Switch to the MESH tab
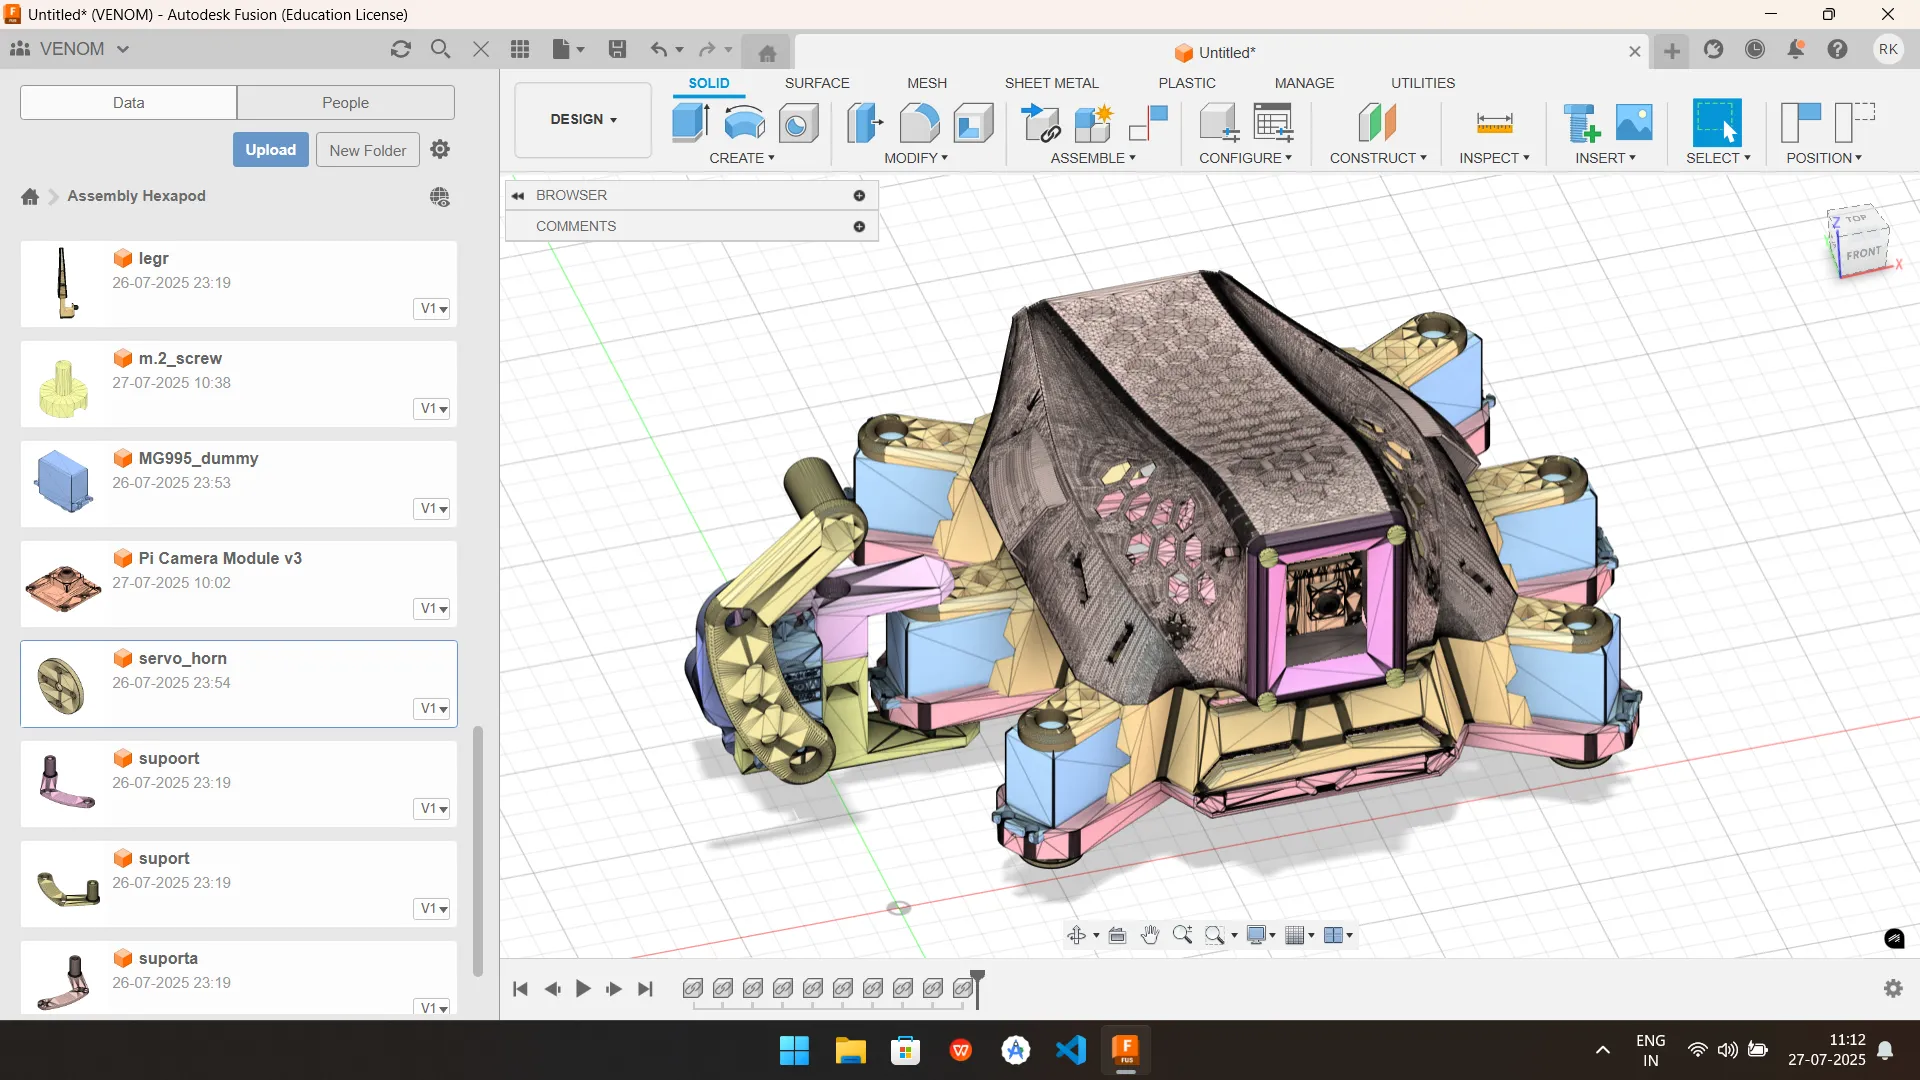Viewport: 1920px width, 1080px height. 927,83
